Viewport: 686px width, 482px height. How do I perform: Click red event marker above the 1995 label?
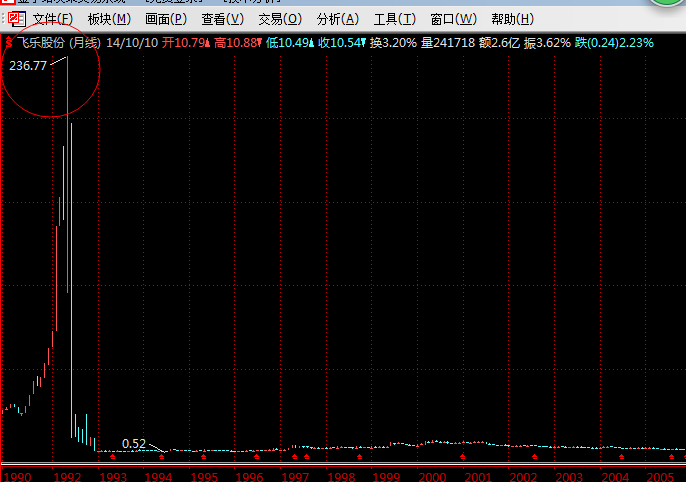(204, 457)
